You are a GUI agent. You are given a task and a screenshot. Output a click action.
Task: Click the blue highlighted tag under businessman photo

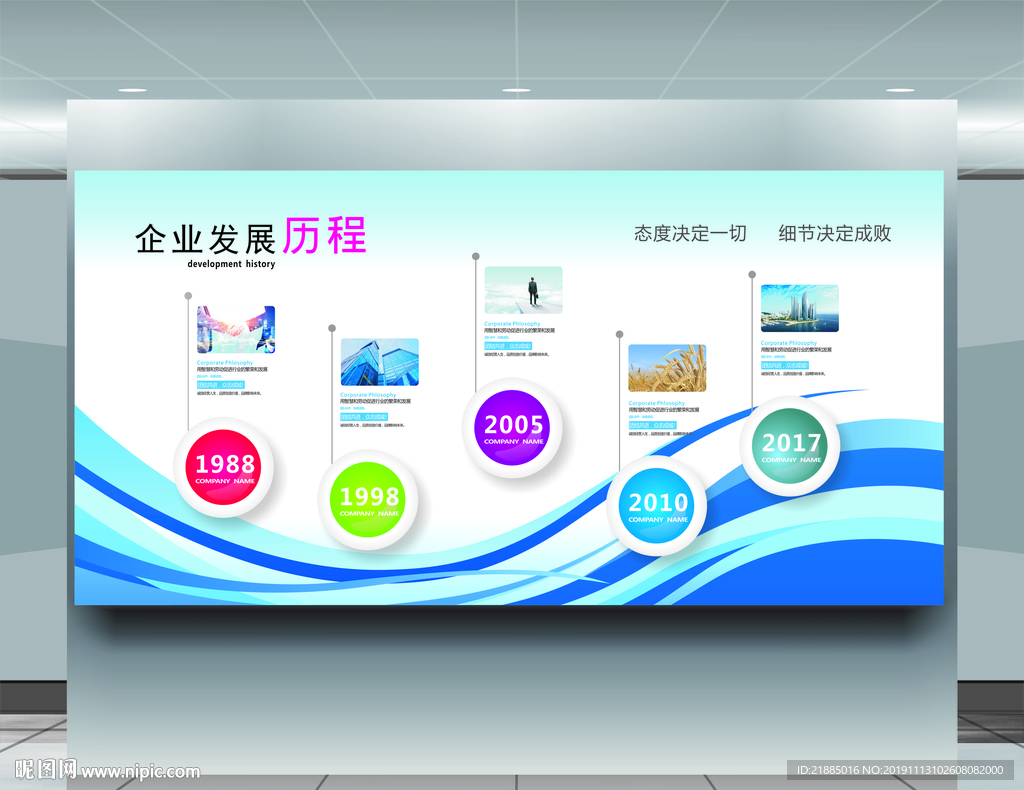point(508,346)
